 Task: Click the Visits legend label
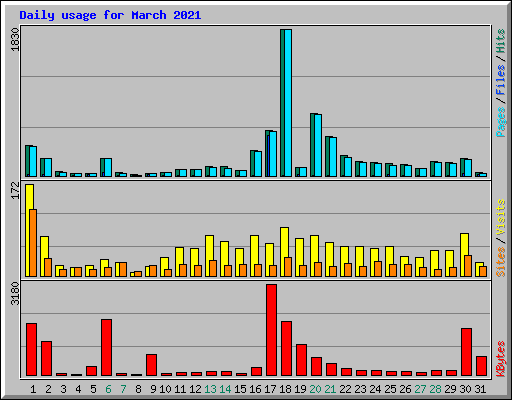pos(500,217)
